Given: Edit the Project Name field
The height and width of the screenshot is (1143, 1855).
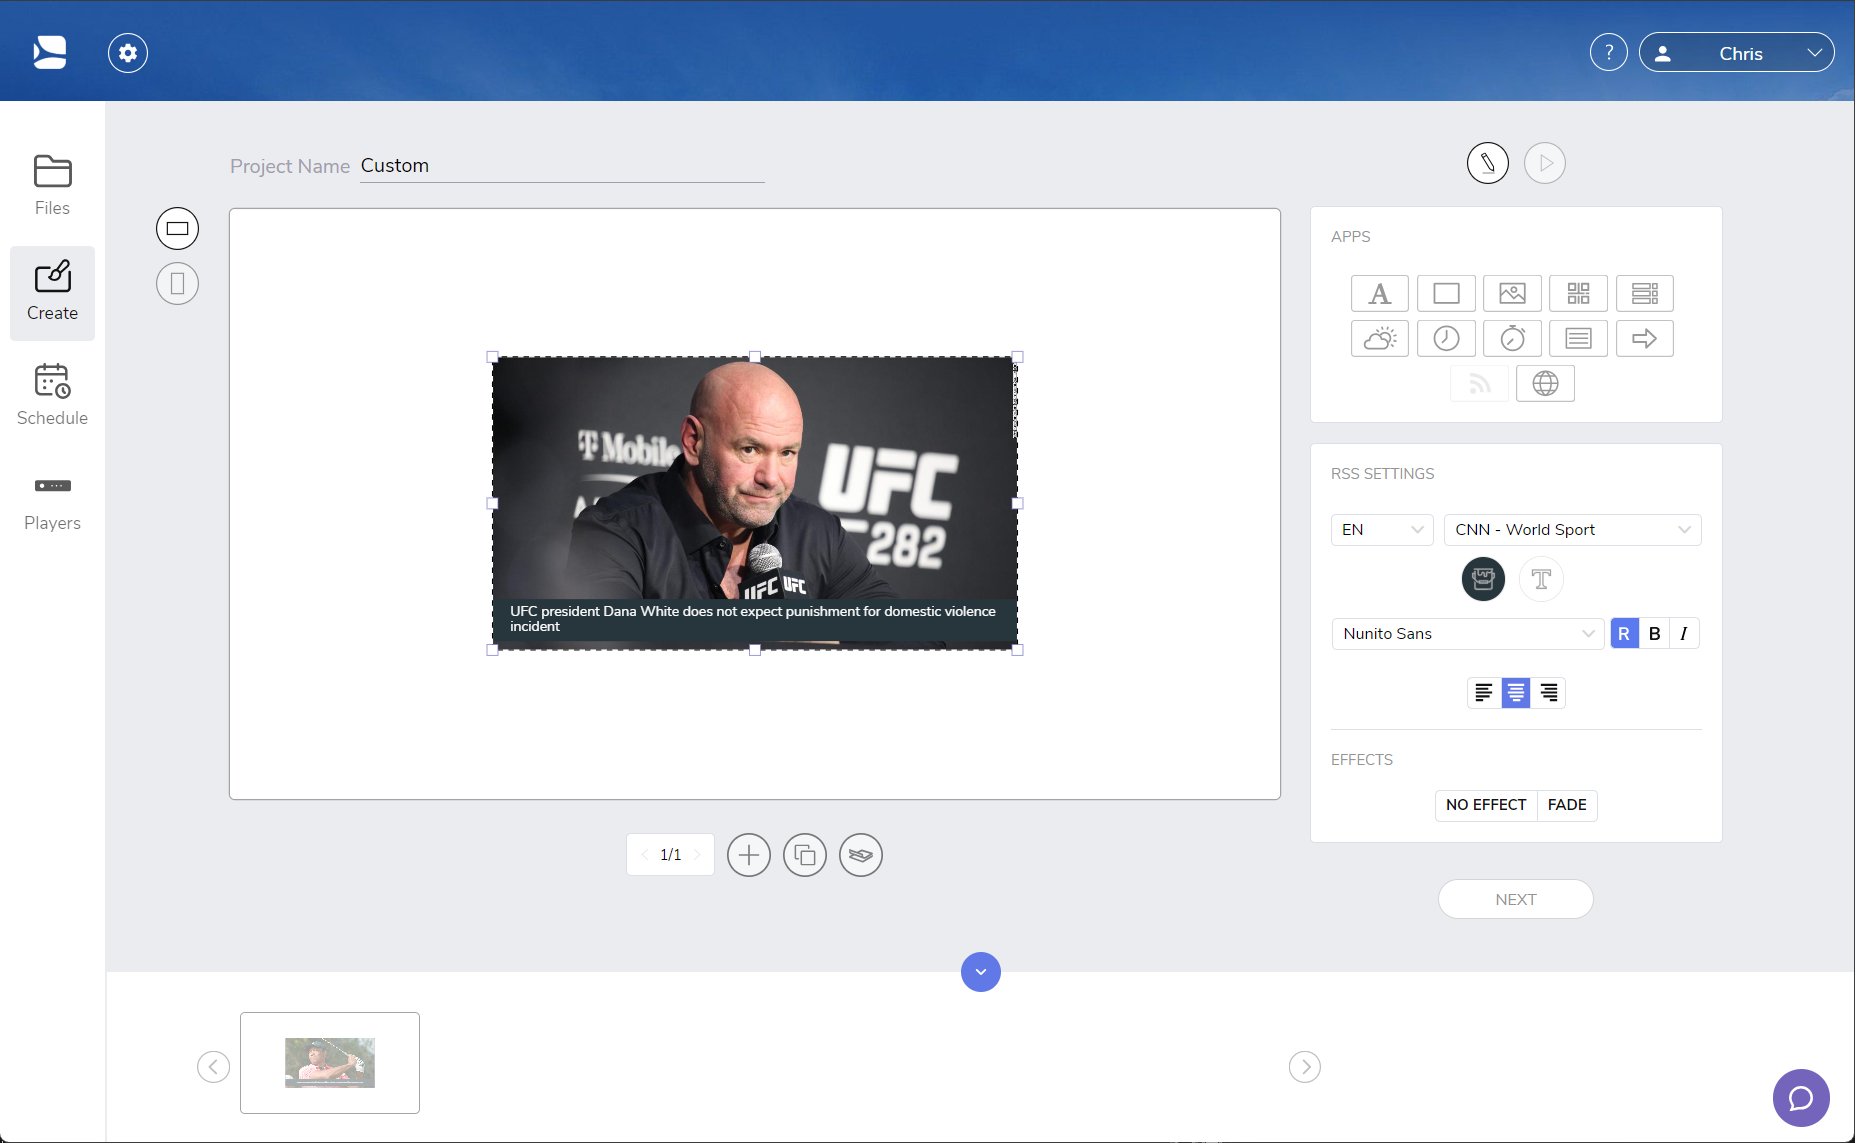Looking at the screenshot, I should tap(562, 166).
